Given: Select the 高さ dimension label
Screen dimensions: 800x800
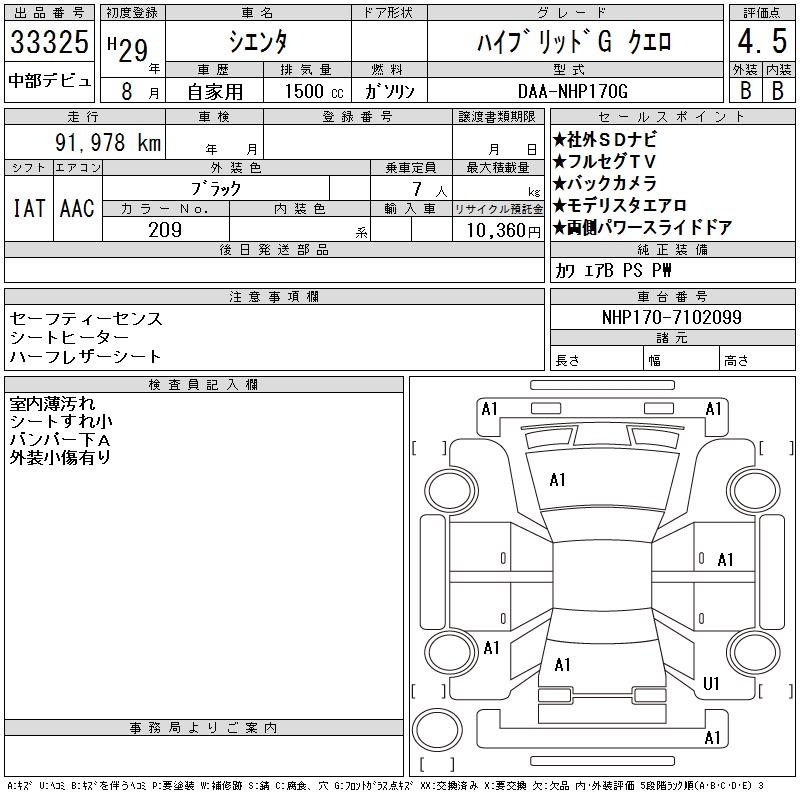Looking at the screenshot, I should click(736, 361).
